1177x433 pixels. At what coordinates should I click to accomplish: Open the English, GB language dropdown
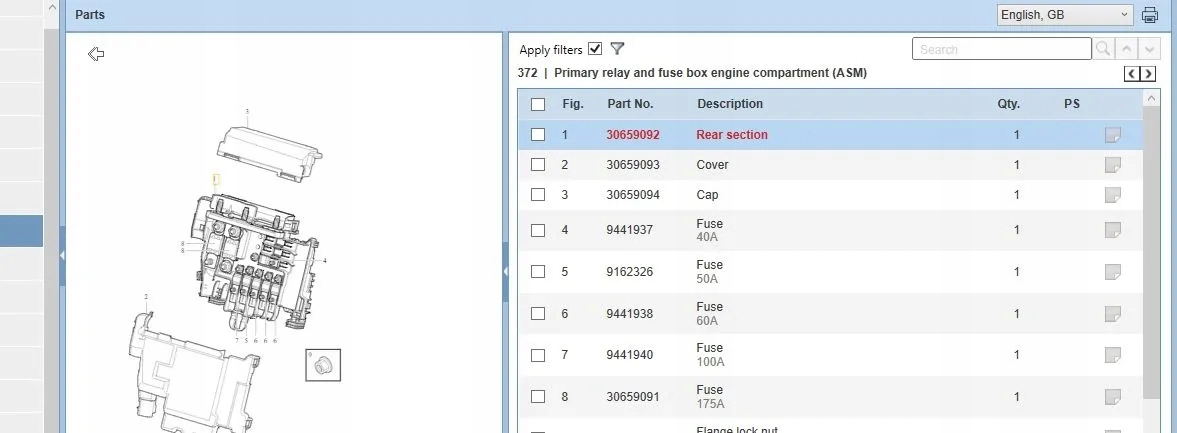1064,15
